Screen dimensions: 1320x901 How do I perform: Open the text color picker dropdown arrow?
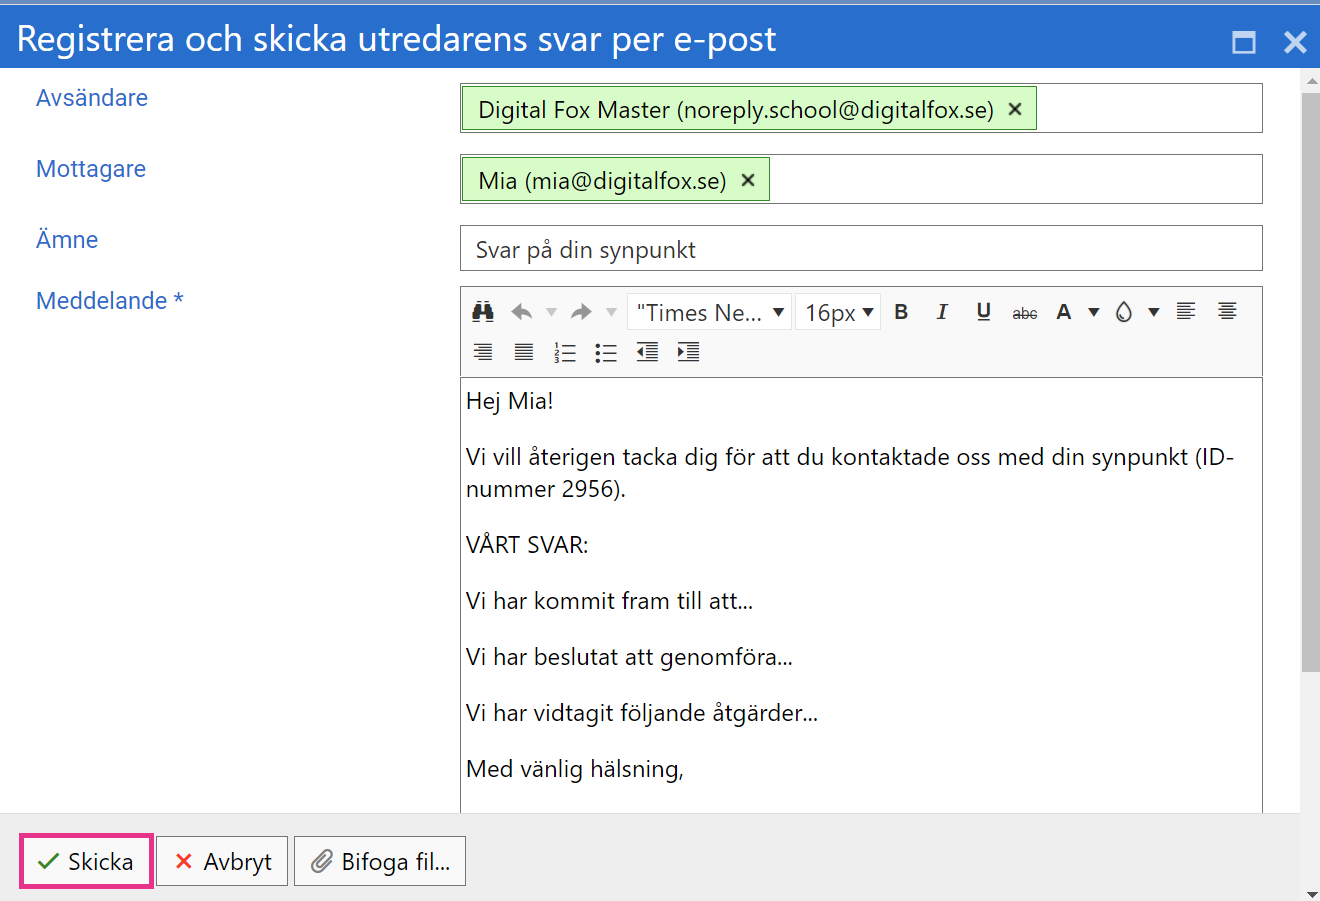tap(1094, 312)
